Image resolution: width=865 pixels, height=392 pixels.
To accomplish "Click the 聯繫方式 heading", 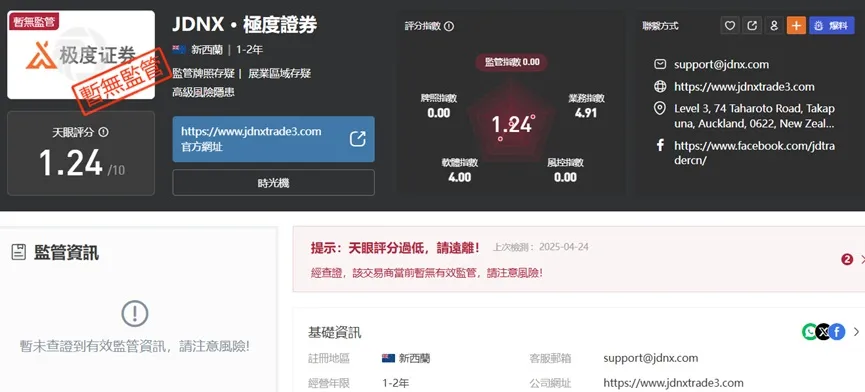I will 660,26.
